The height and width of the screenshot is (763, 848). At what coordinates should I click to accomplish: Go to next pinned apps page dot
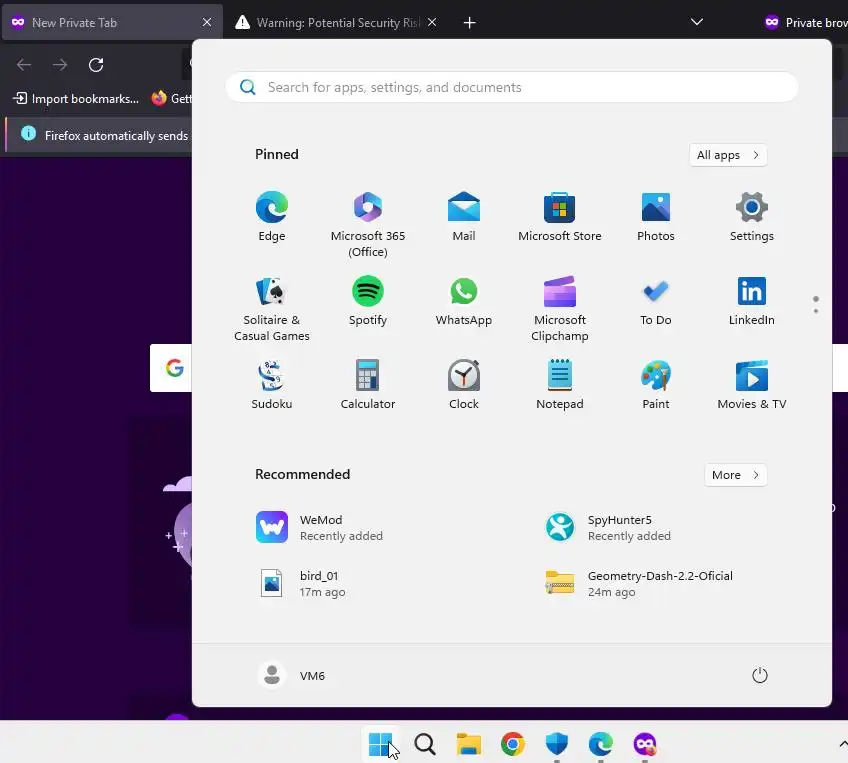816,311
